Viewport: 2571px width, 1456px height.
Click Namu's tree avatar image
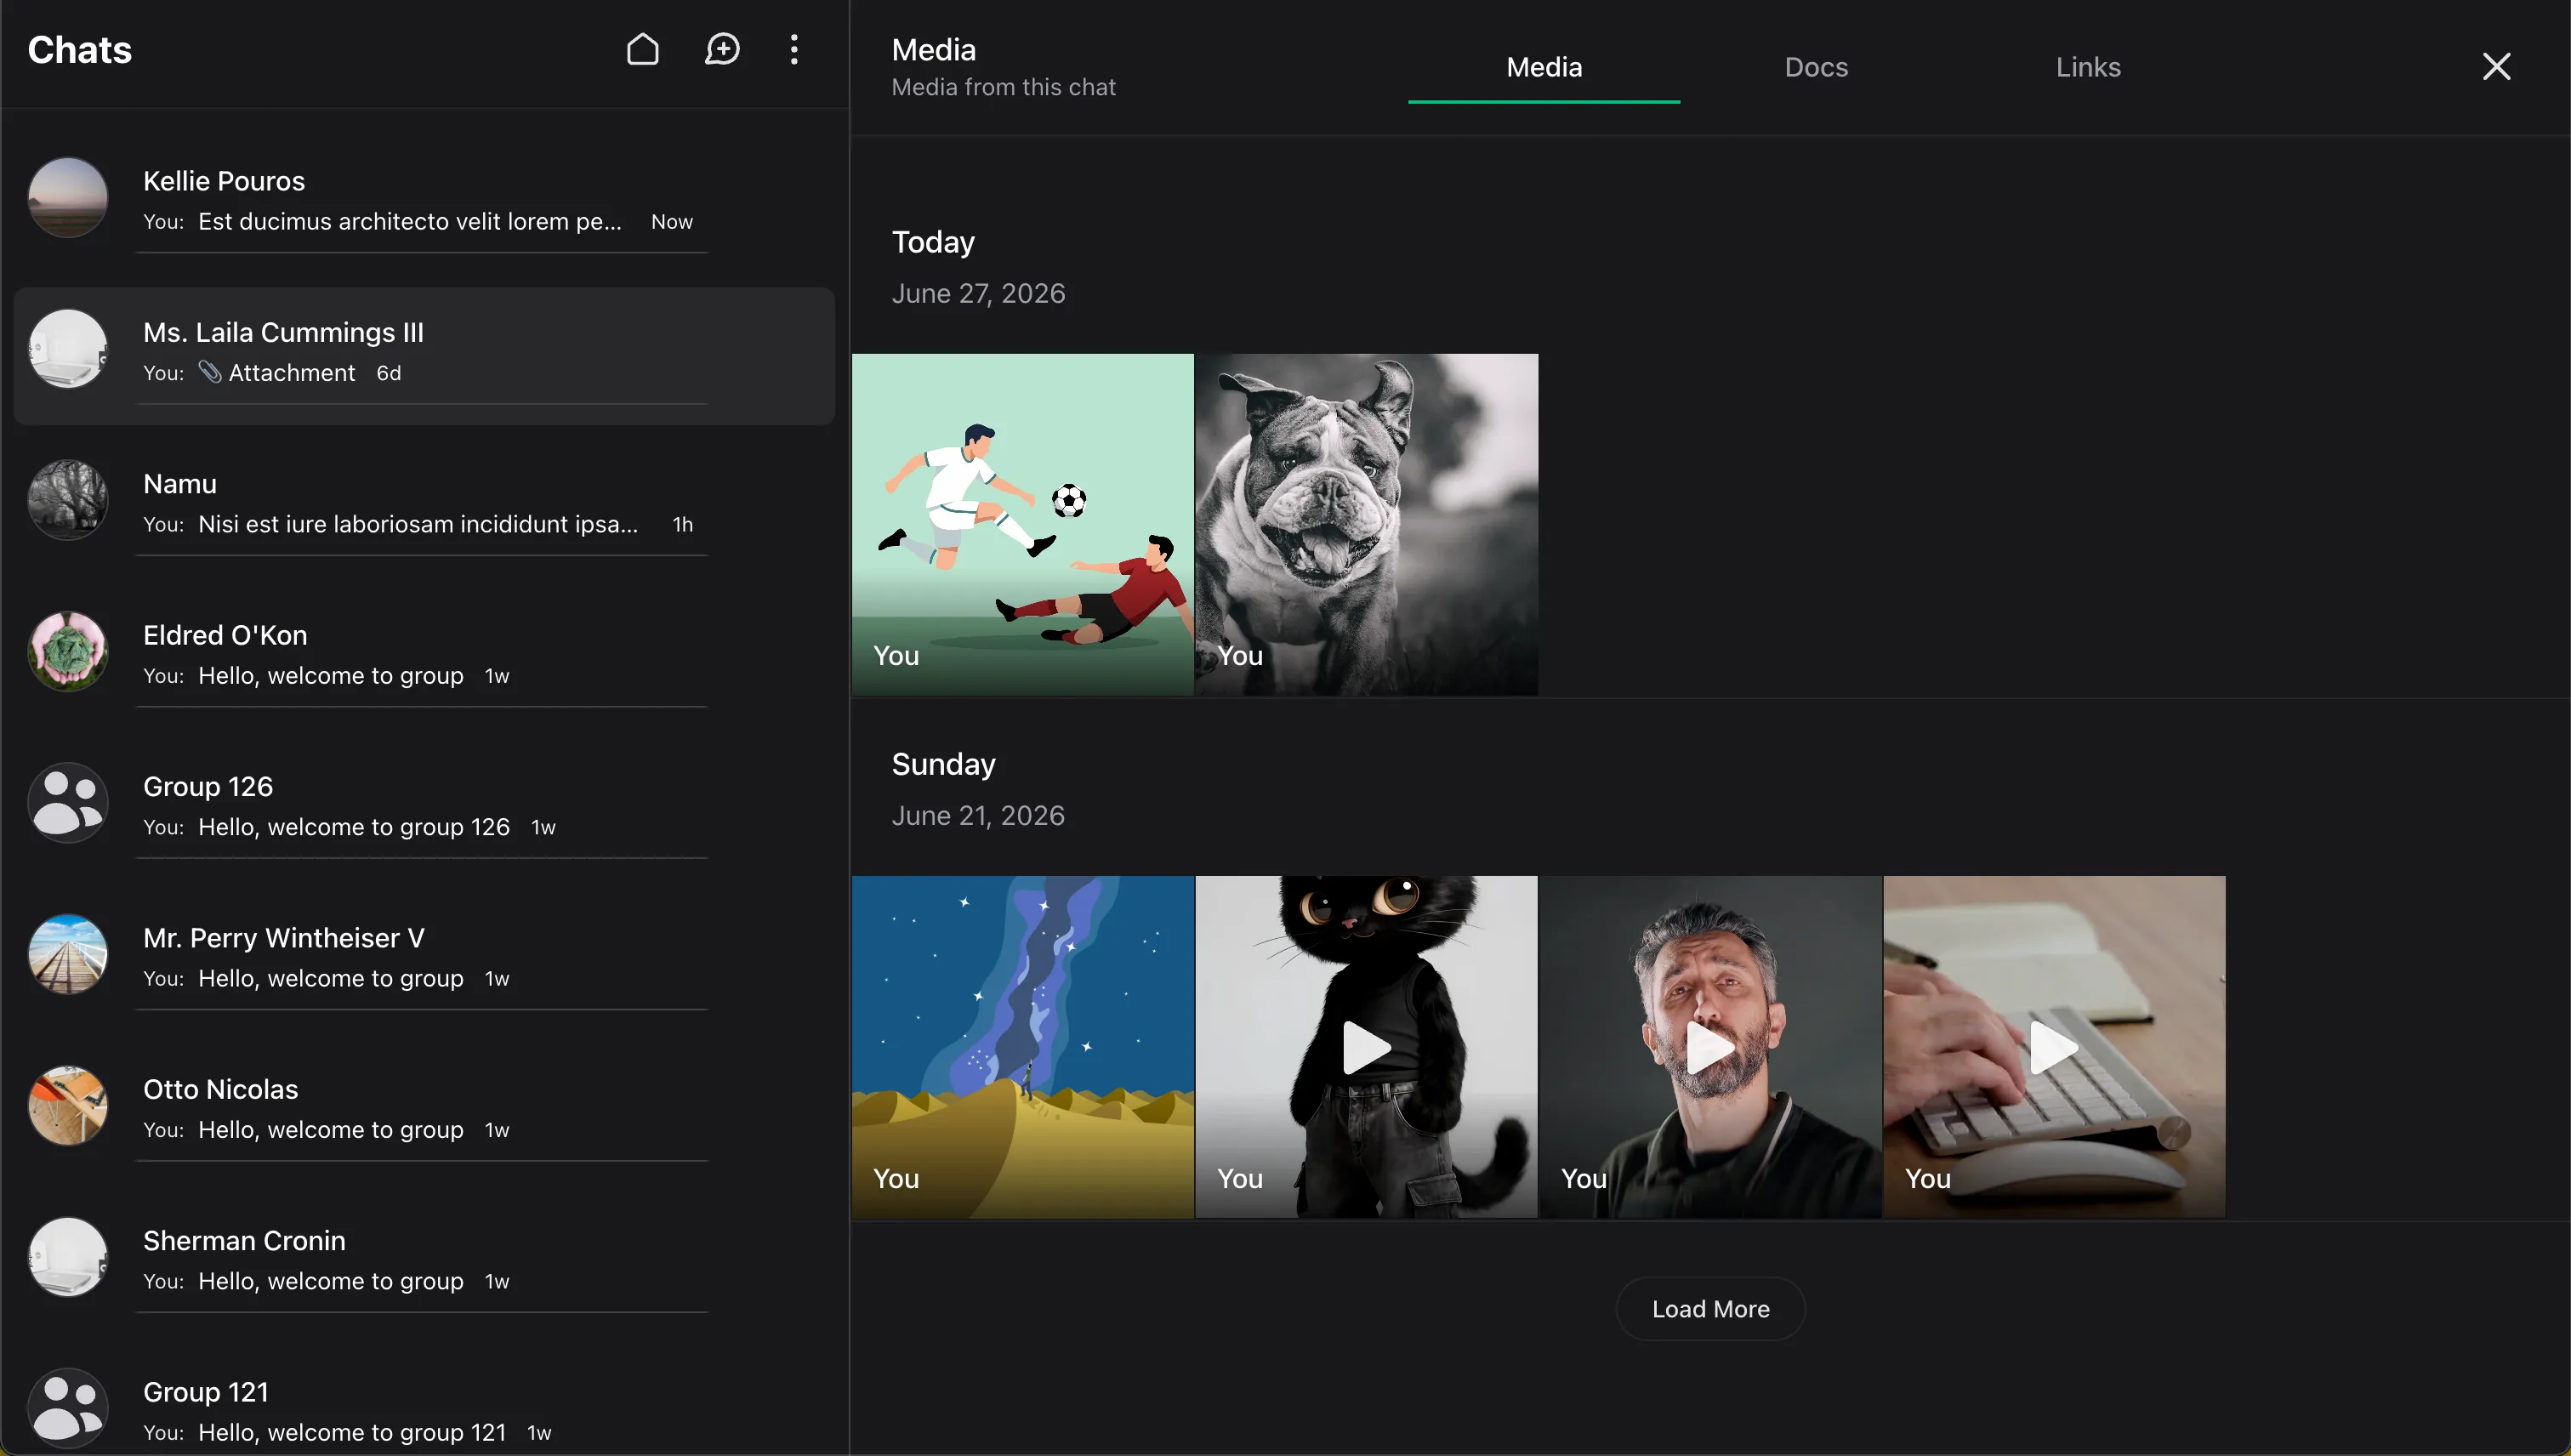(68, 500)
